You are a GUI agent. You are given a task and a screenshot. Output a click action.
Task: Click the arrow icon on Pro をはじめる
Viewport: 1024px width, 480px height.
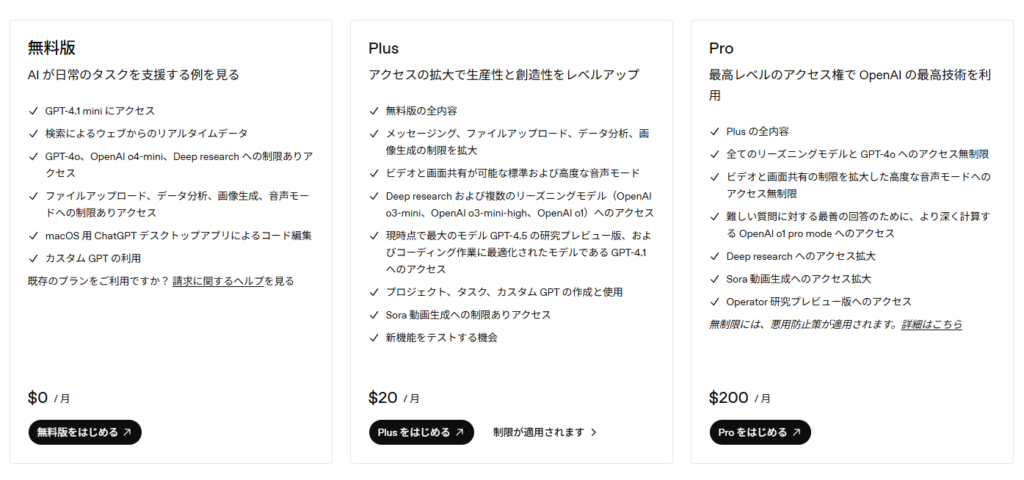tap(797, 433)
